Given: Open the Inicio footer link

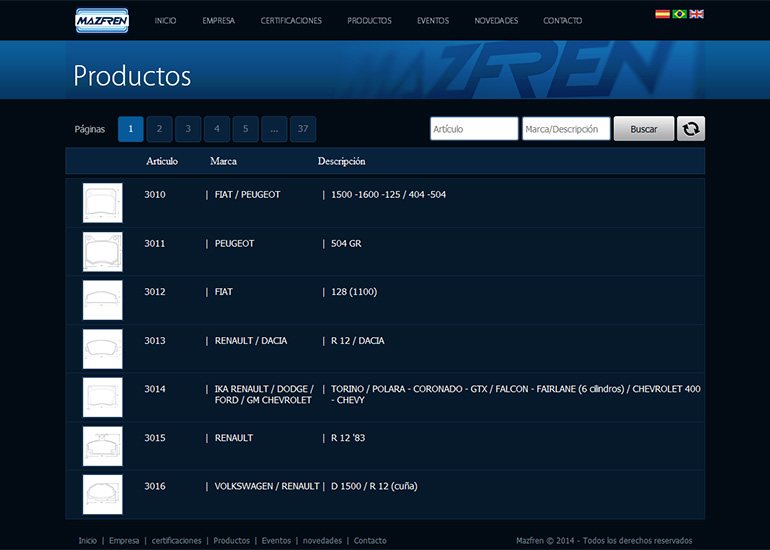Looking at the screenshot, I should coord(88,540).
